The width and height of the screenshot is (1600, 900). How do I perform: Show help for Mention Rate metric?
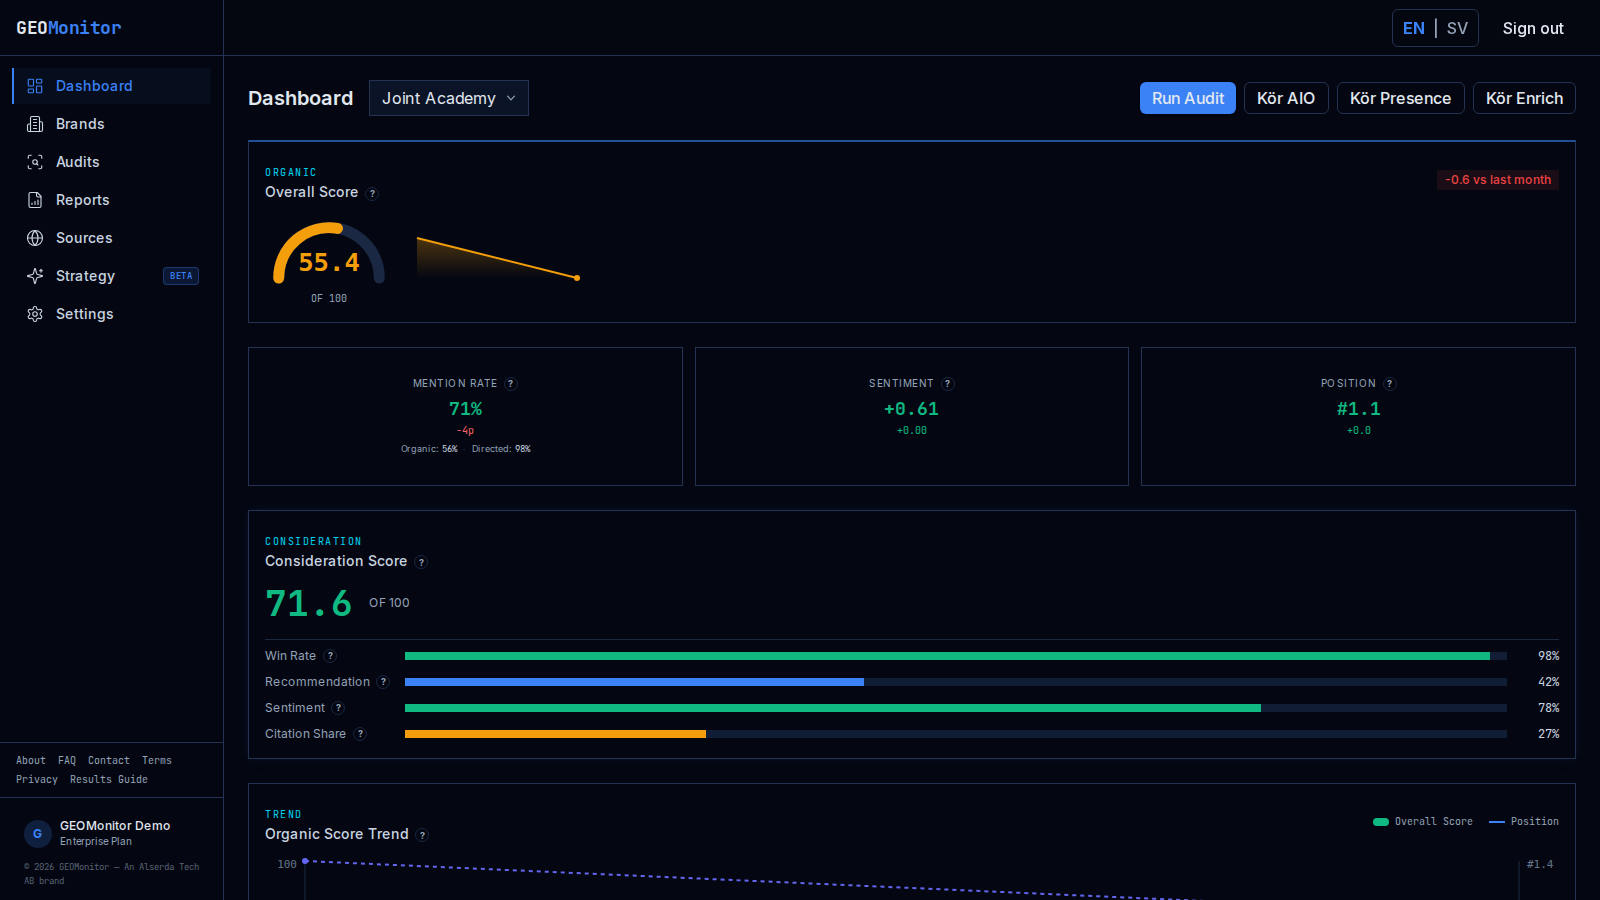tap(511, 384)
